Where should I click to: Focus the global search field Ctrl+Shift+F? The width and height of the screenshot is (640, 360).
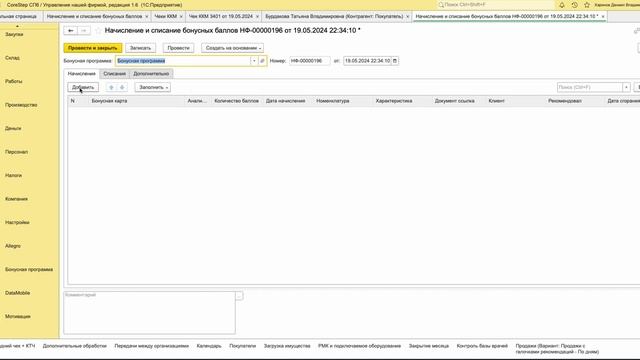click(495, 5)
